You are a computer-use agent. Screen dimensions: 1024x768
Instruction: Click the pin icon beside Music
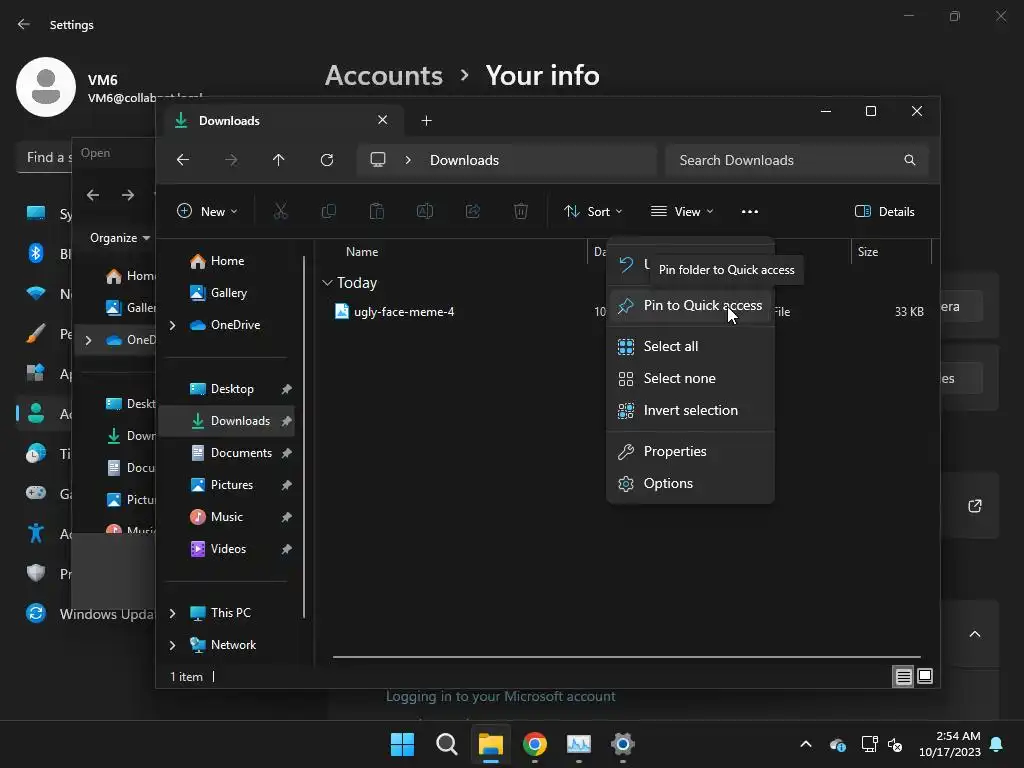pos(286,517)
